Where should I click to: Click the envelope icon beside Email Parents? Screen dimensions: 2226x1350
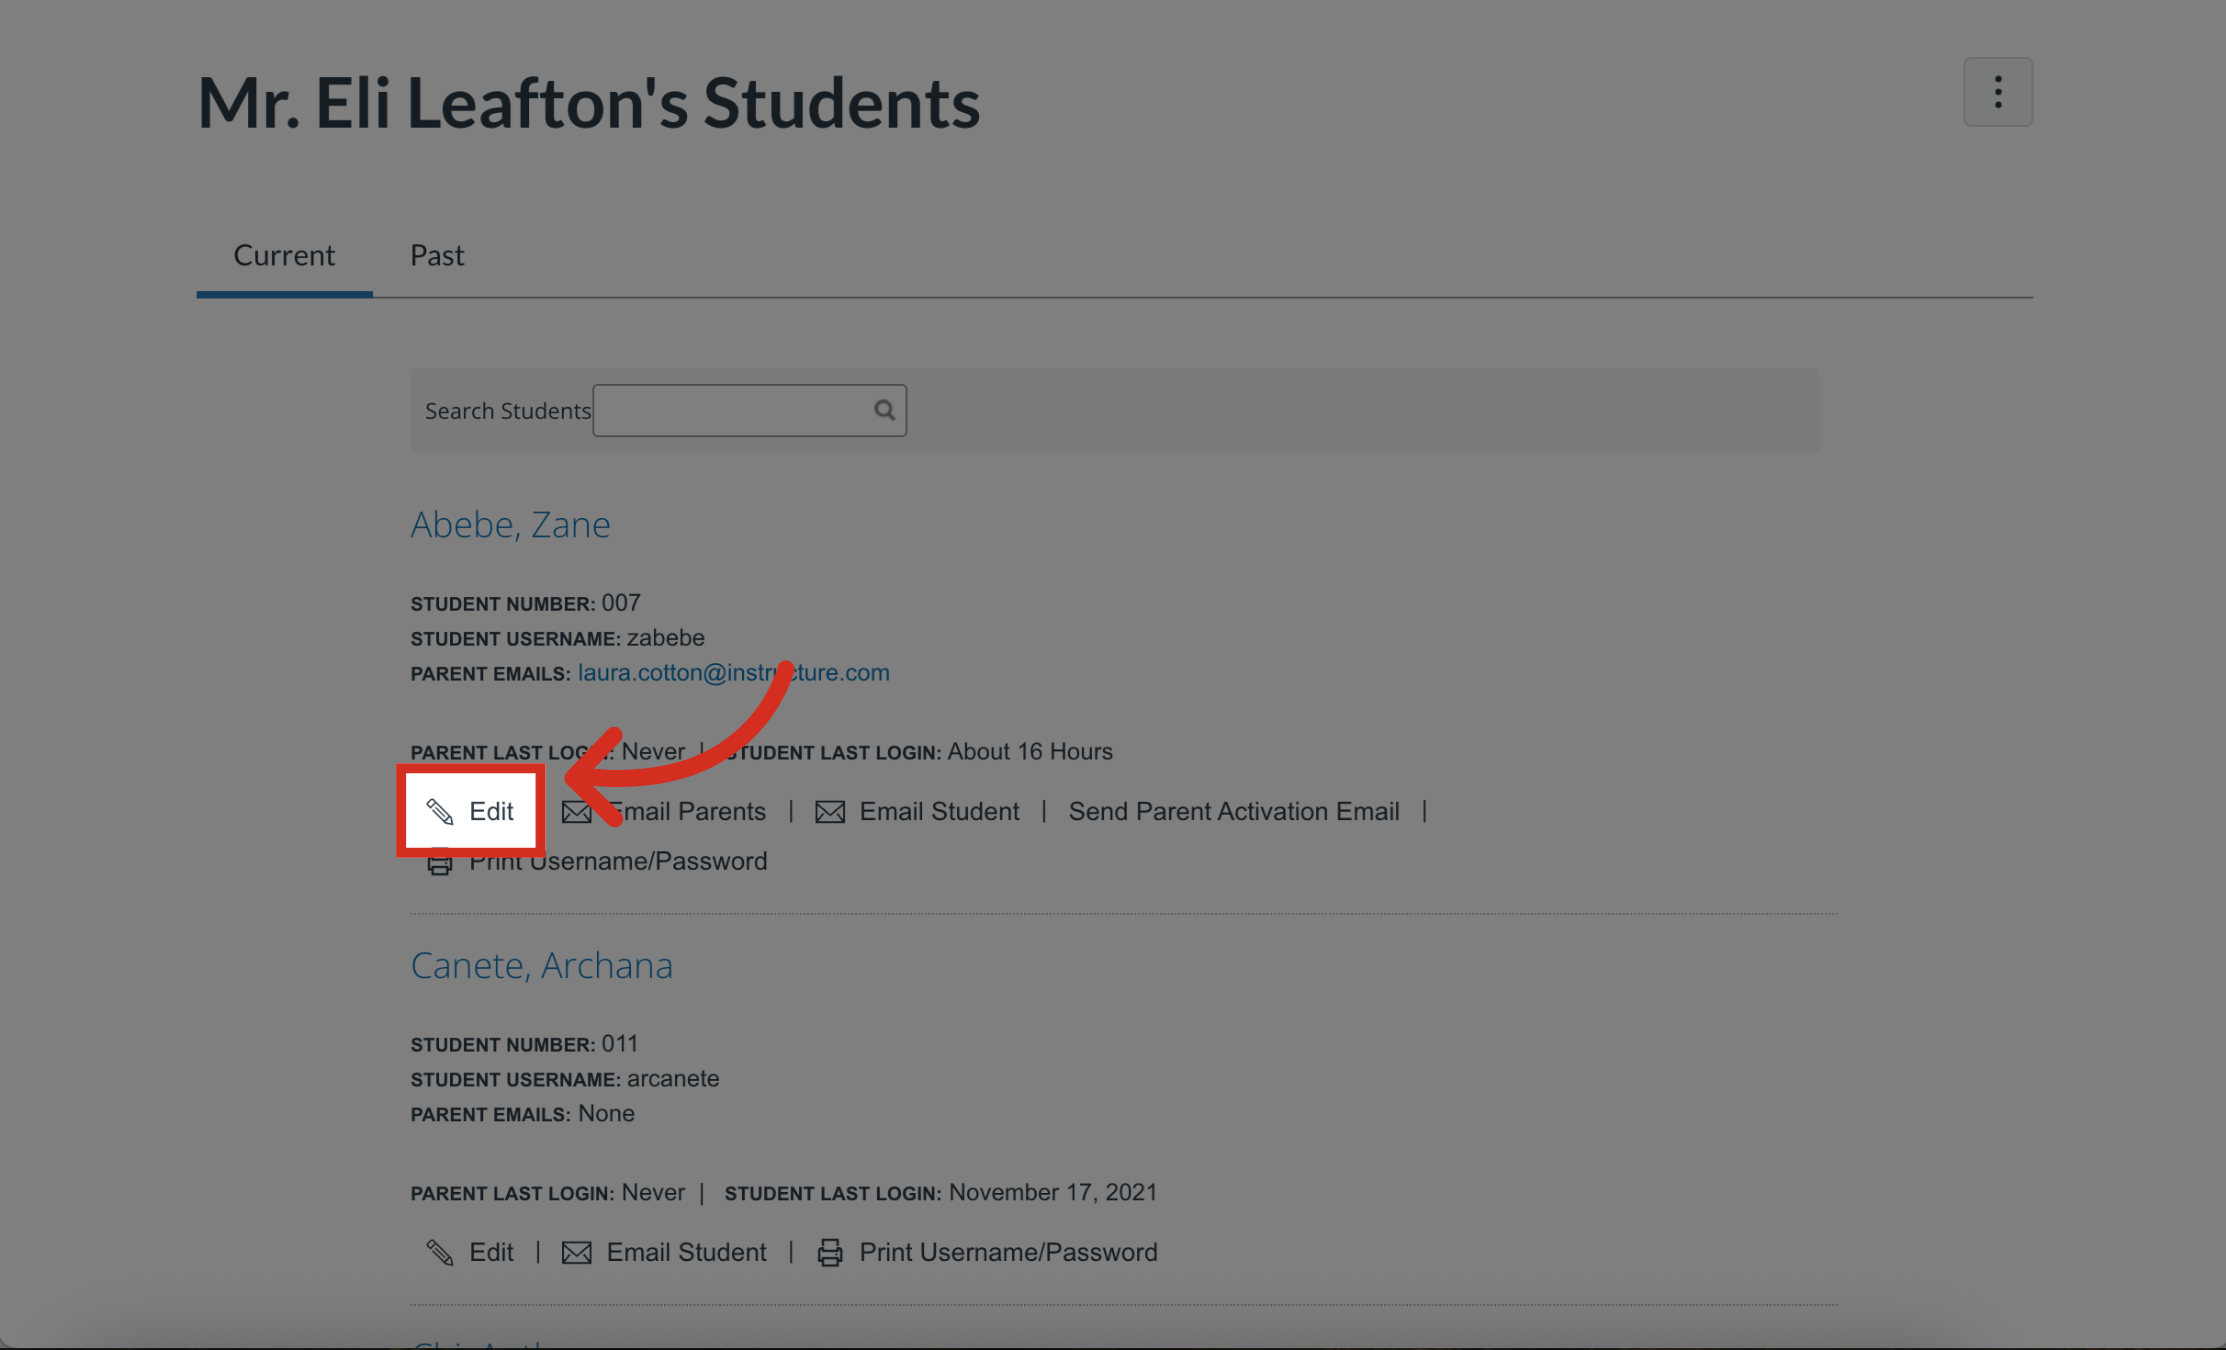pos(576,812)
